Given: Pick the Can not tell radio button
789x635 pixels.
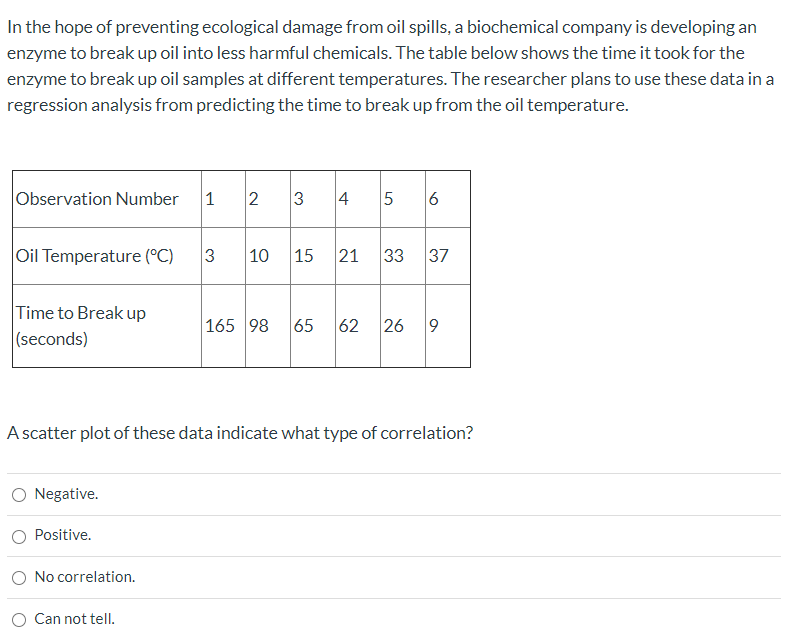Looking at the screenshot, I should click(x=20, y=619).
